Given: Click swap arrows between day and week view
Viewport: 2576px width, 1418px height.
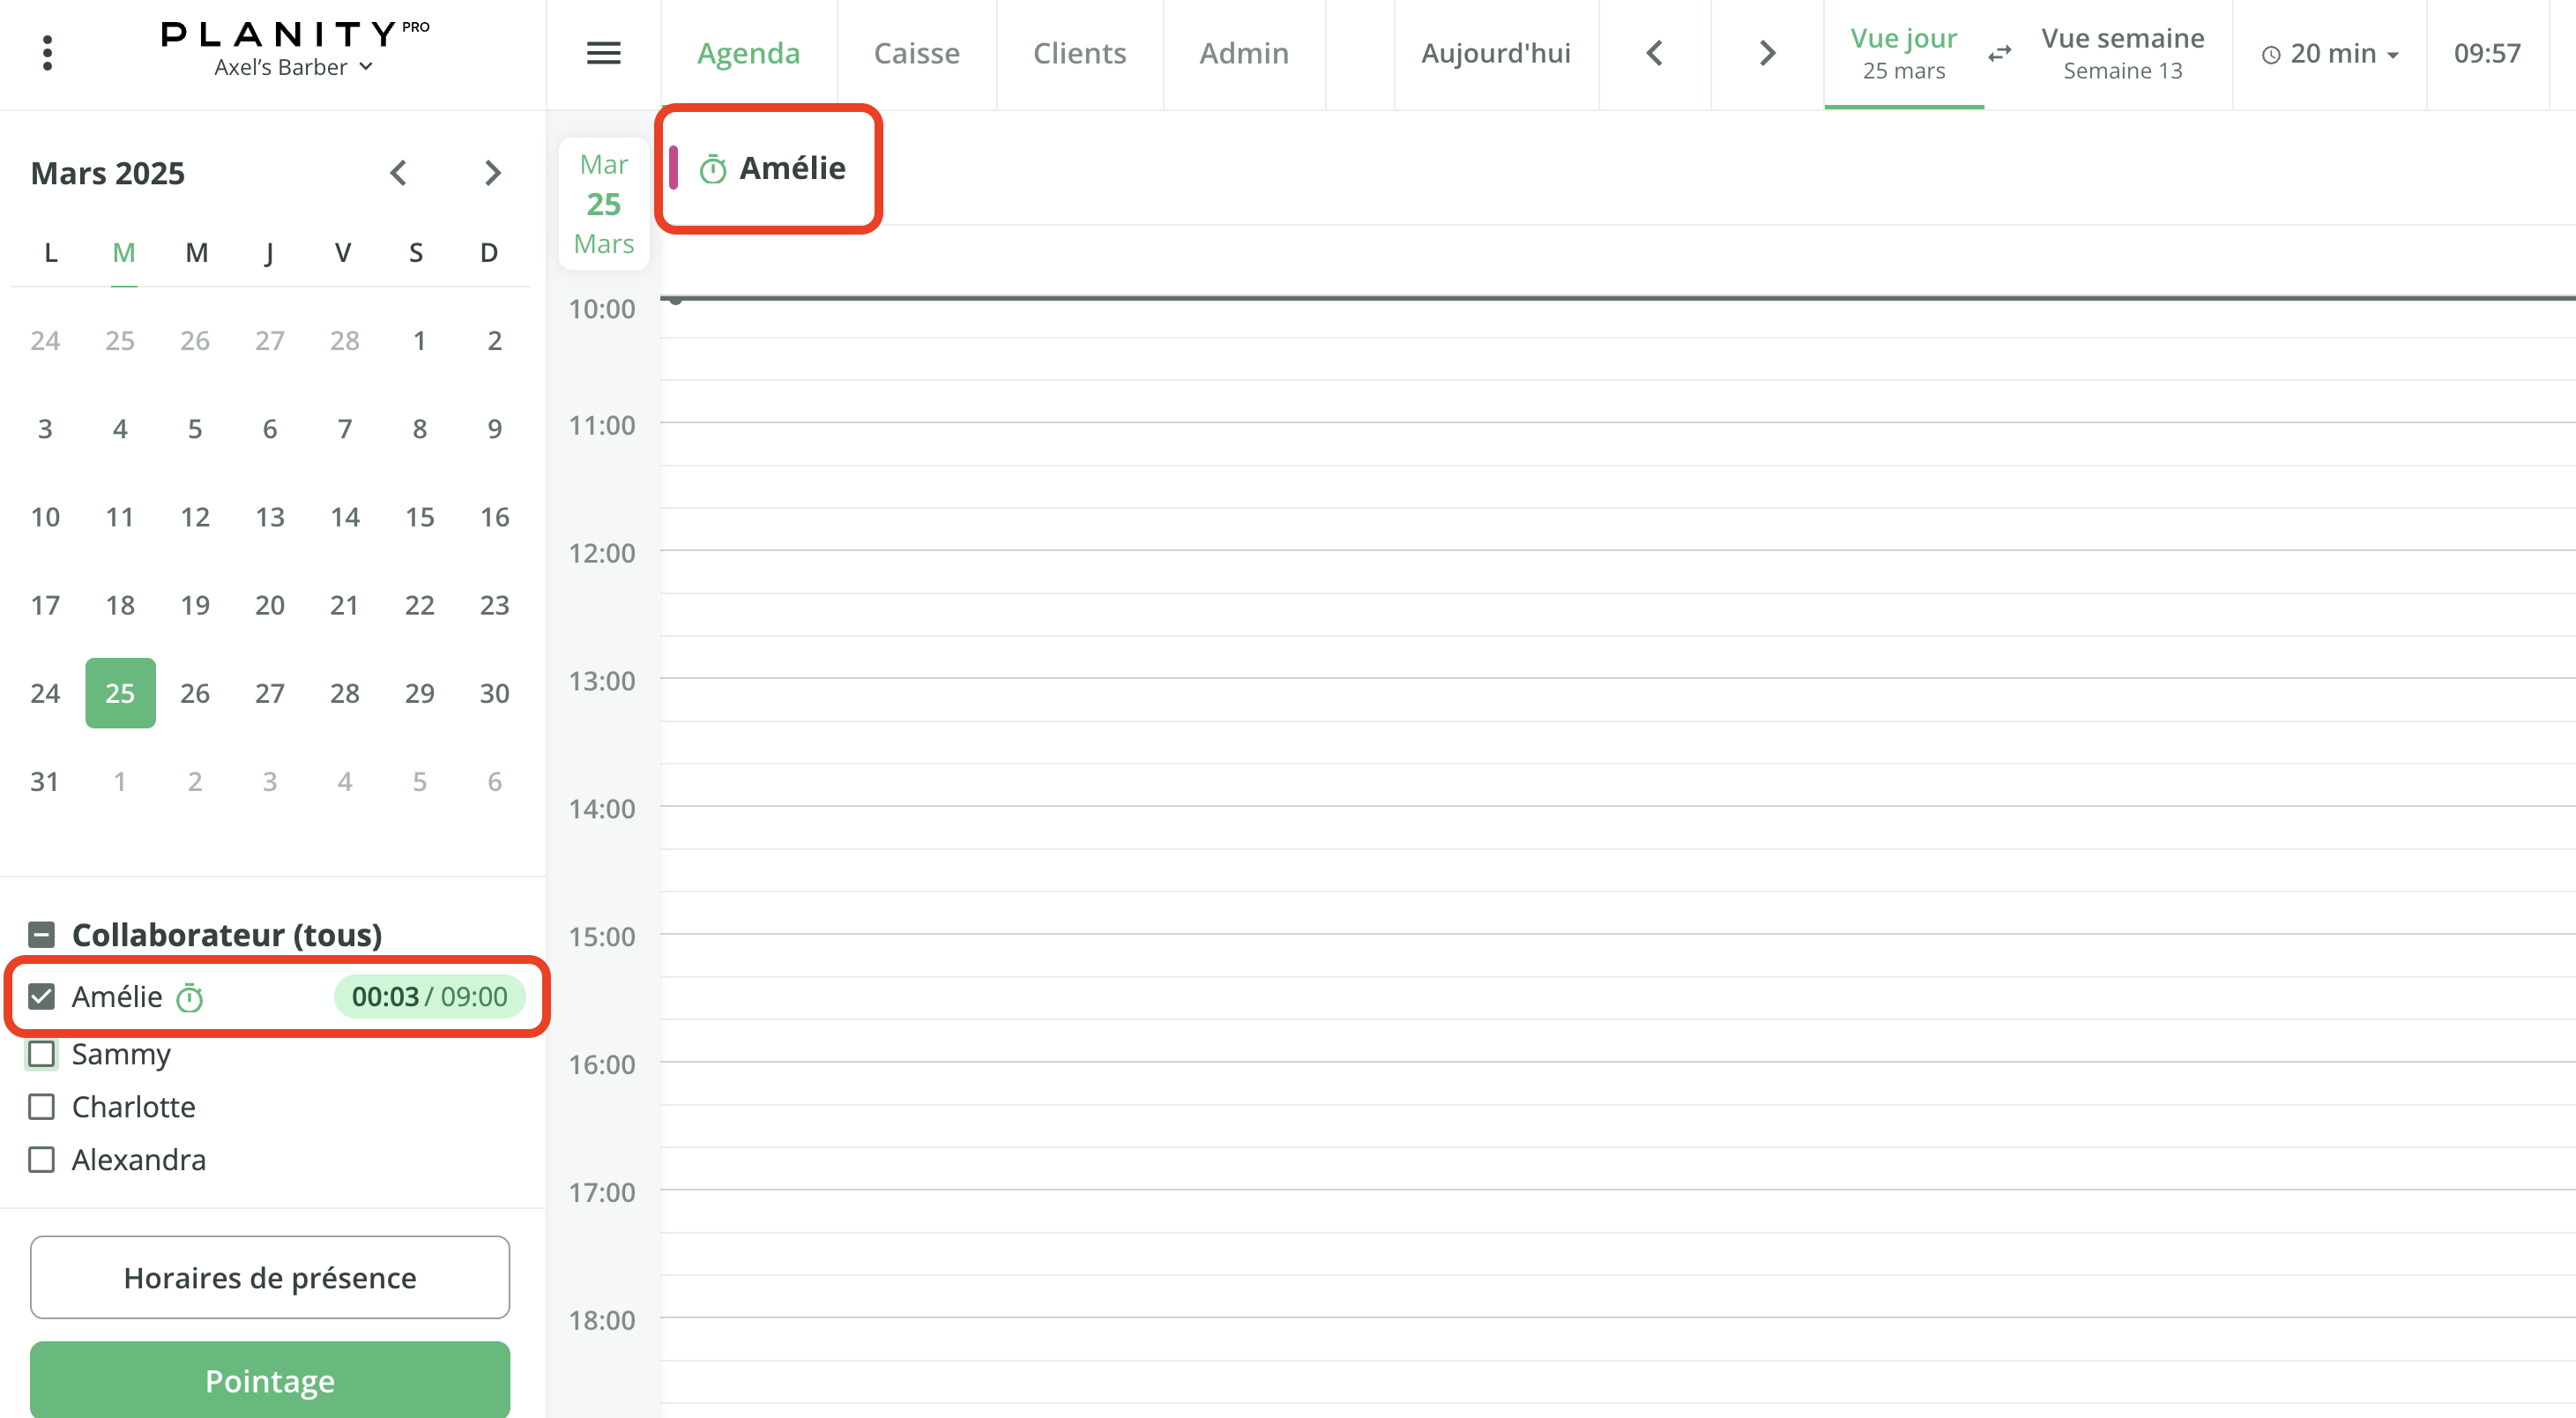Looking at the screenshot, I should [x=1999, y=54].
